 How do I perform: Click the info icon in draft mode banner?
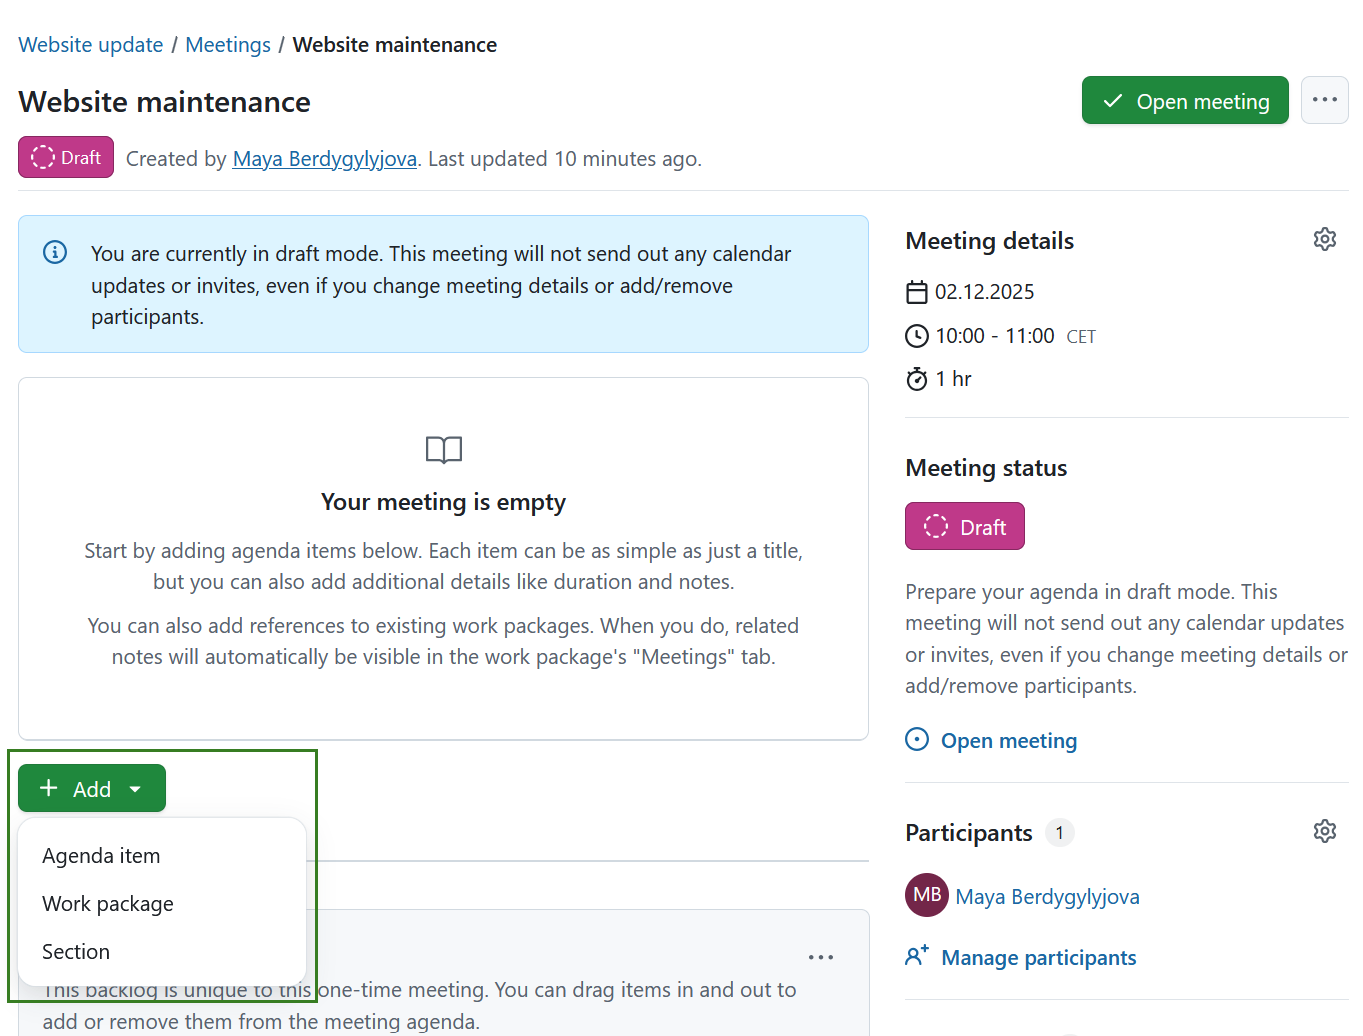click(x=54, y=252)
